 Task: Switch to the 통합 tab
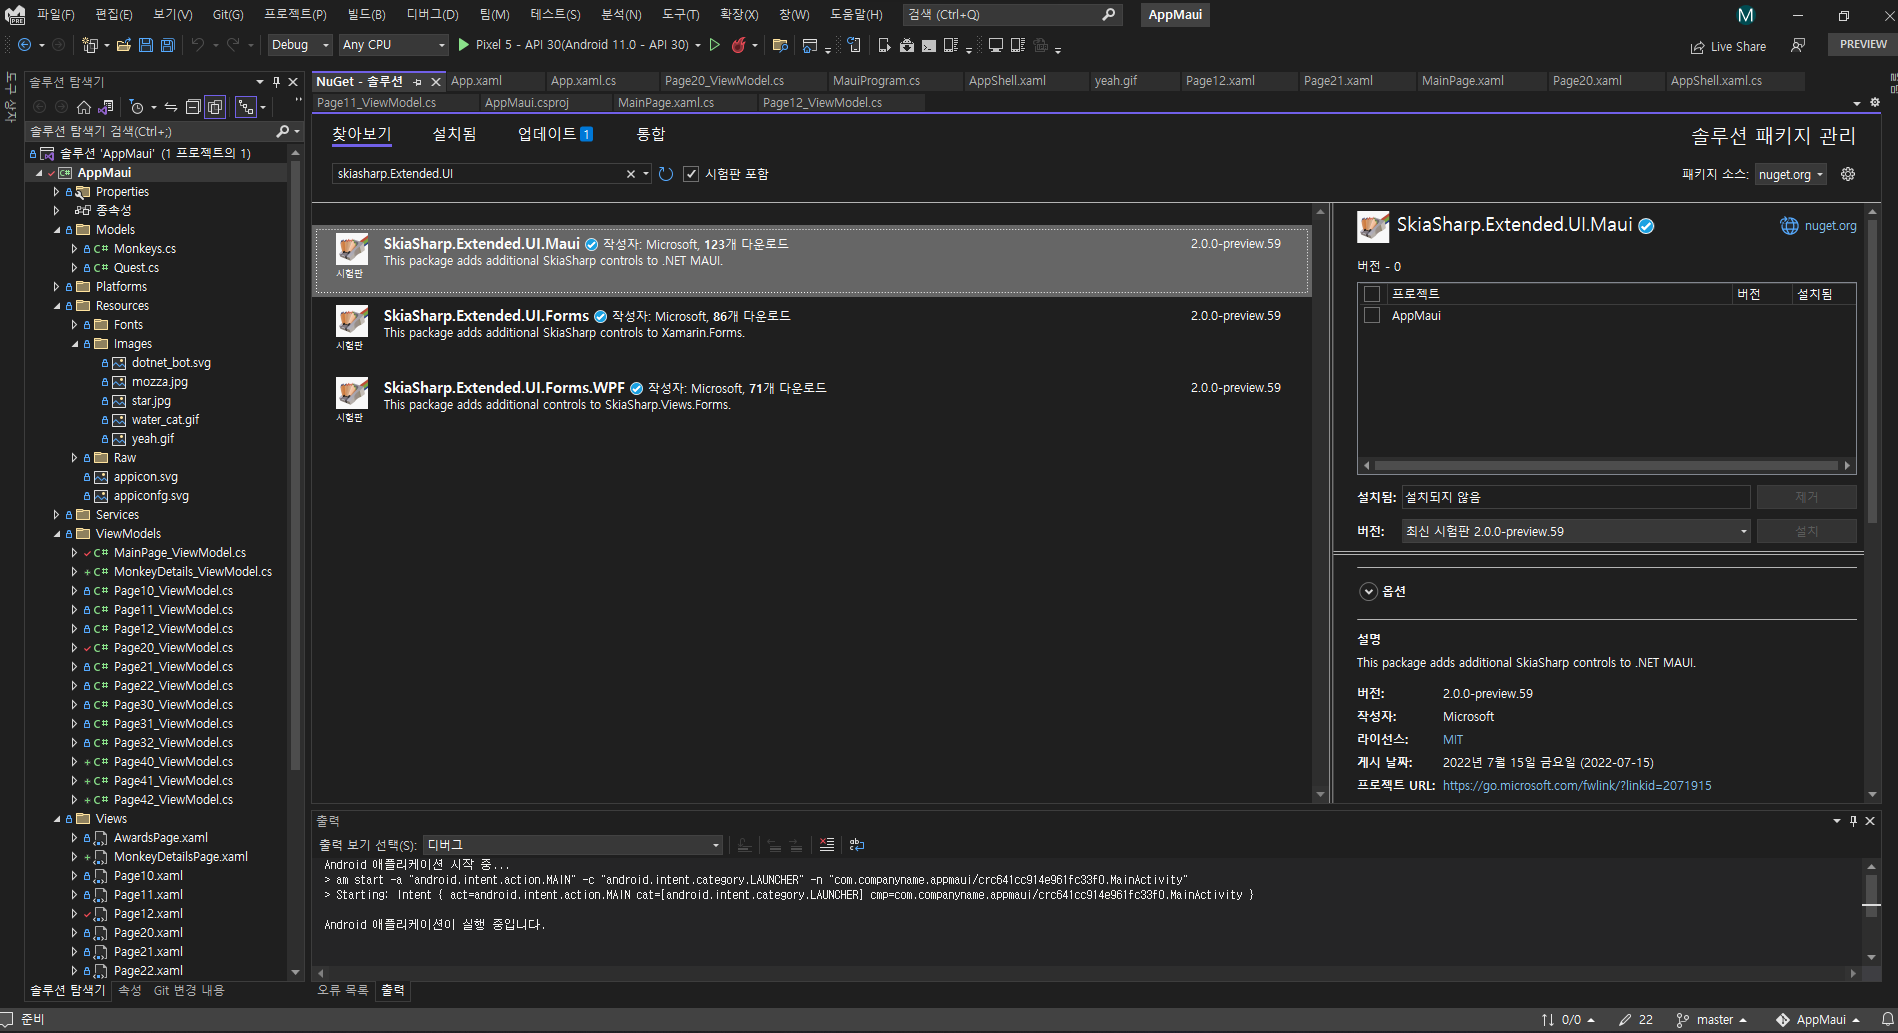650,134
